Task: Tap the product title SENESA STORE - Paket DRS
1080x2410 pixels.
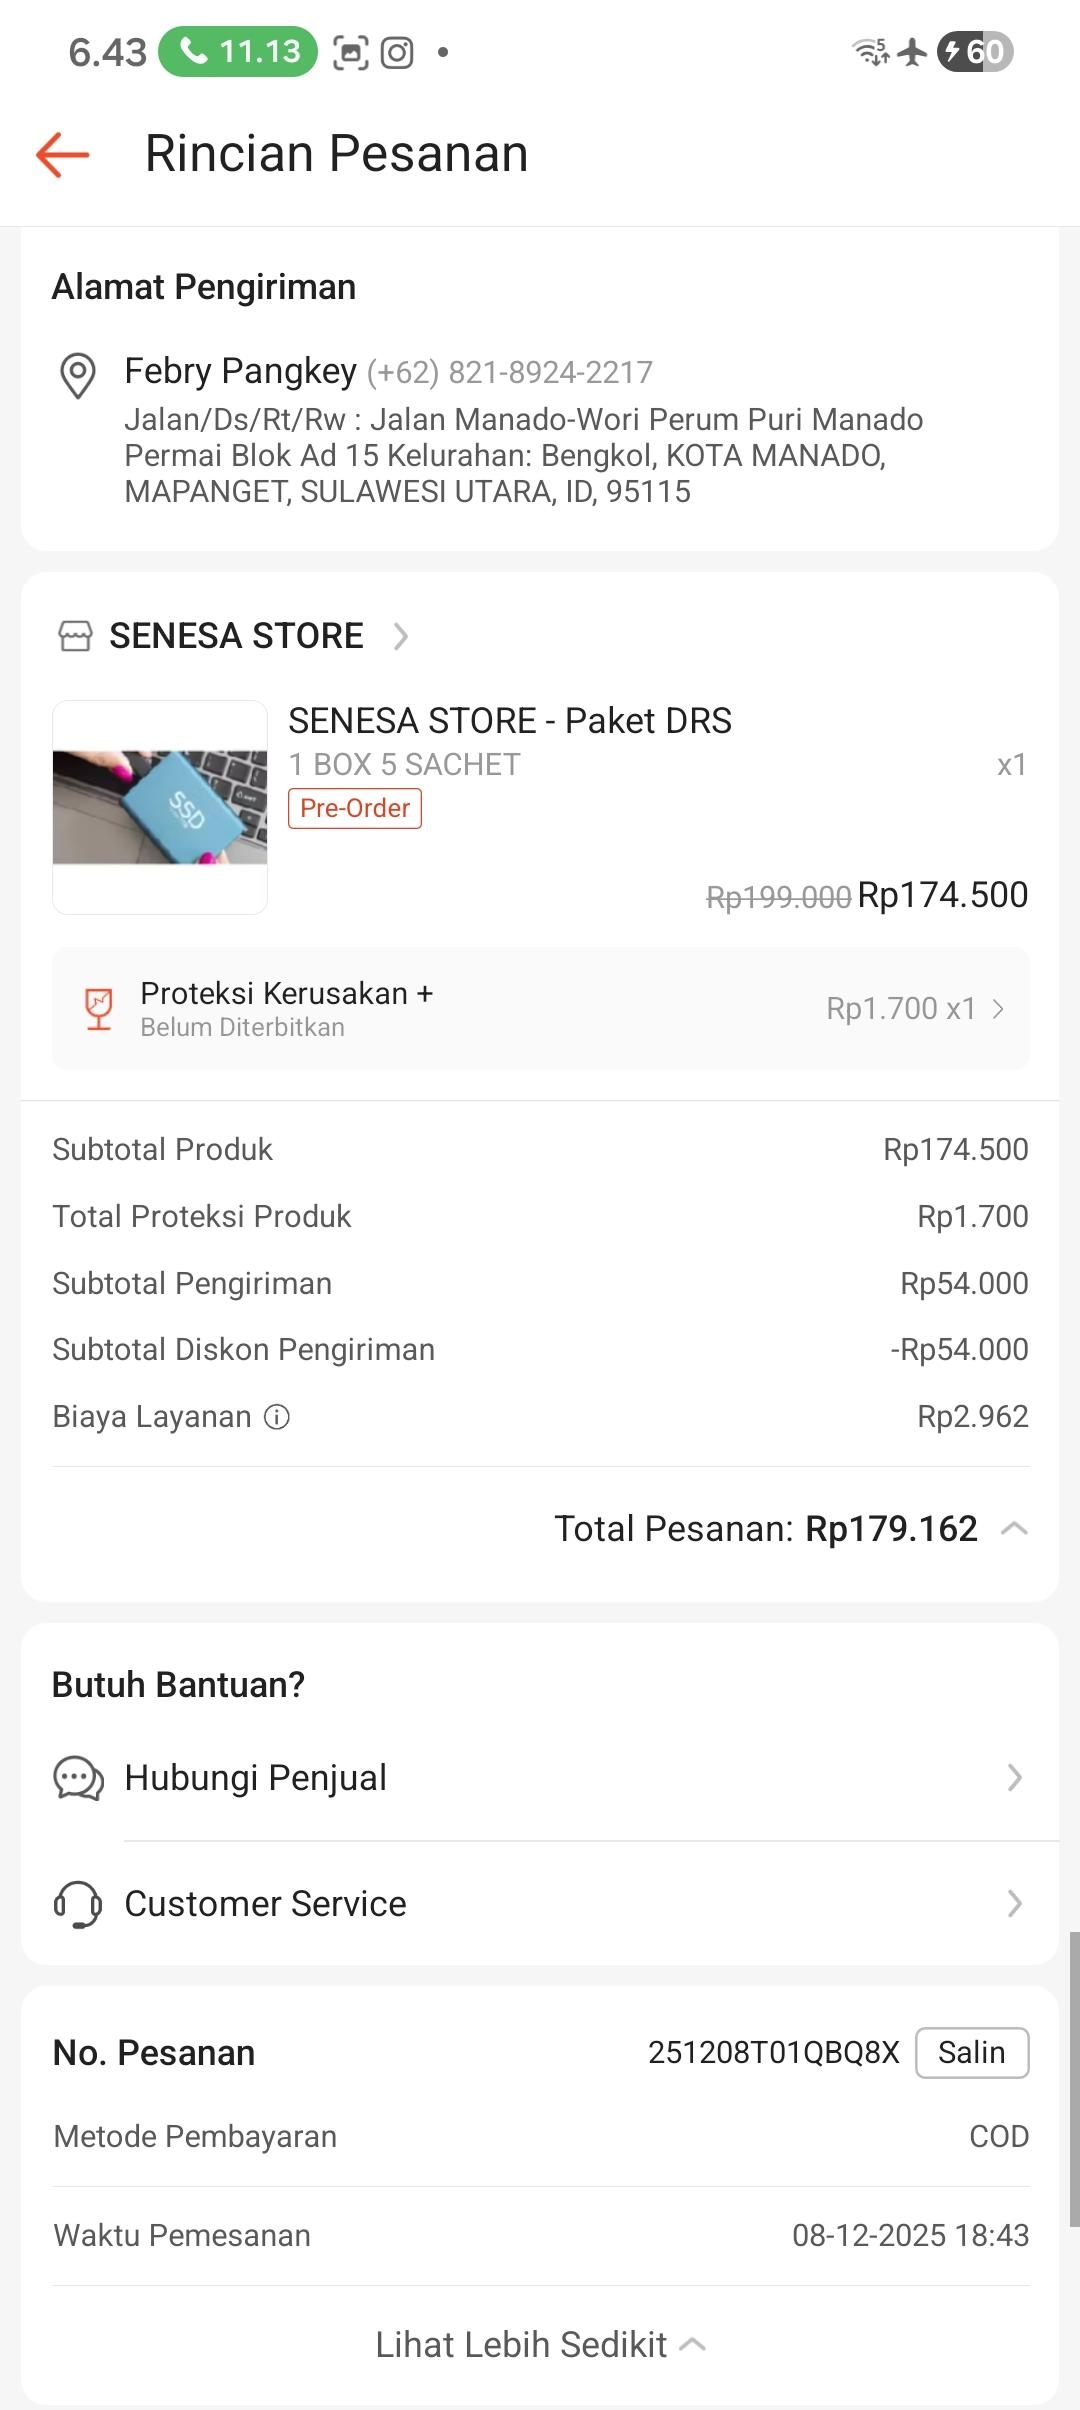Action: coord(510,721)
